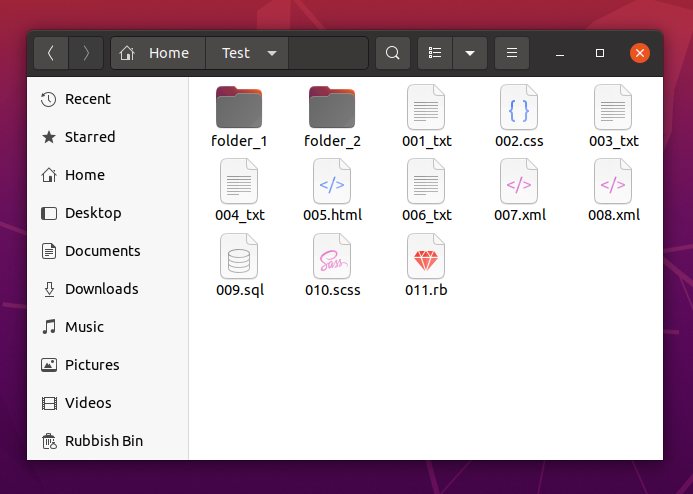
Task: Select the 010.scss Sass icon
Action: pos(332,256)
